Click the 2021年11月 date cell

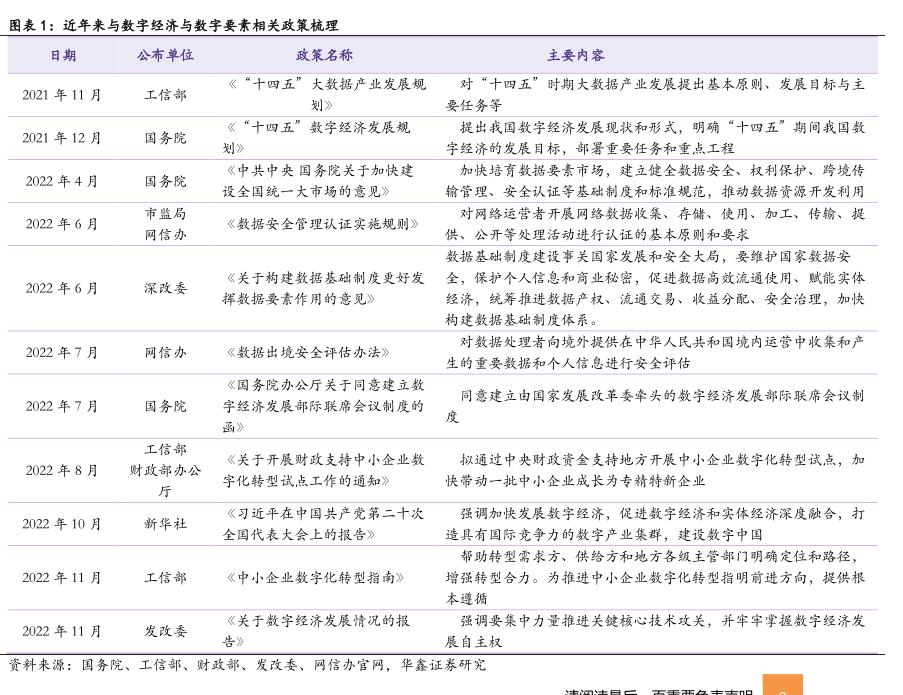click(62, 95)
